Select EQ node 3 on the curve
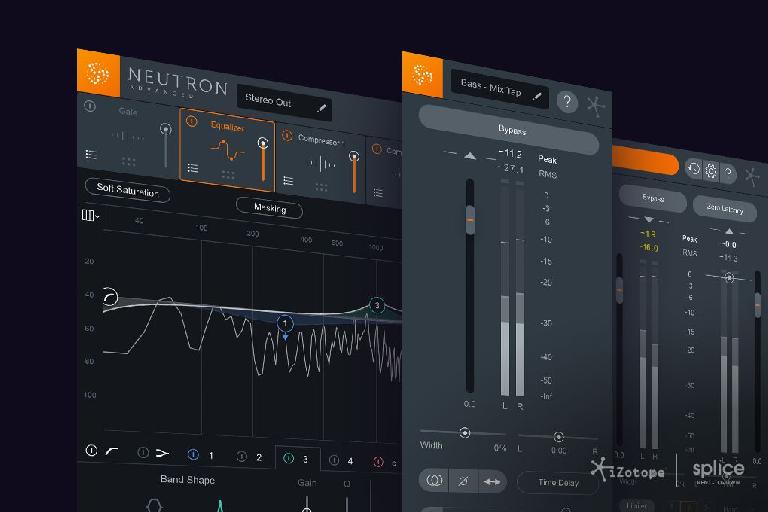768x512 pixels. tap(377, 305)
